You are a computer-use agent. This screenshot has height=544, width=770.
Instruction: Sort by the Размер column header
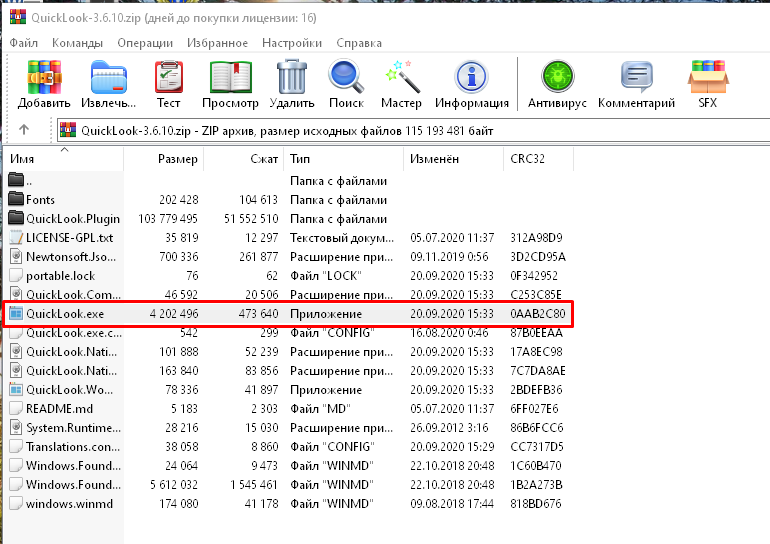point(163,159)
